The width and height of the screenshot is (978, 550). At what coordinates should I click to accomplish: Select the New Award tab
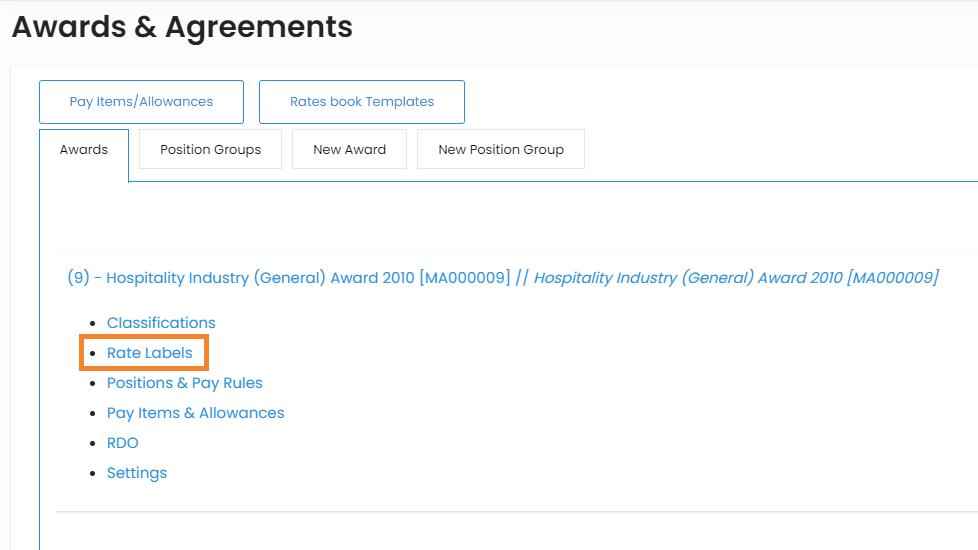(x=349, y=150)
